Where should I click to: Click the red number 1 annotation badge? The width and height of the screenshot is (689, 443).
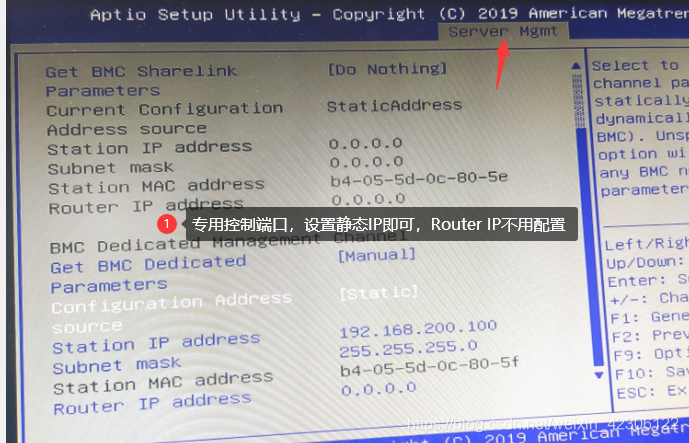(167, 224)
